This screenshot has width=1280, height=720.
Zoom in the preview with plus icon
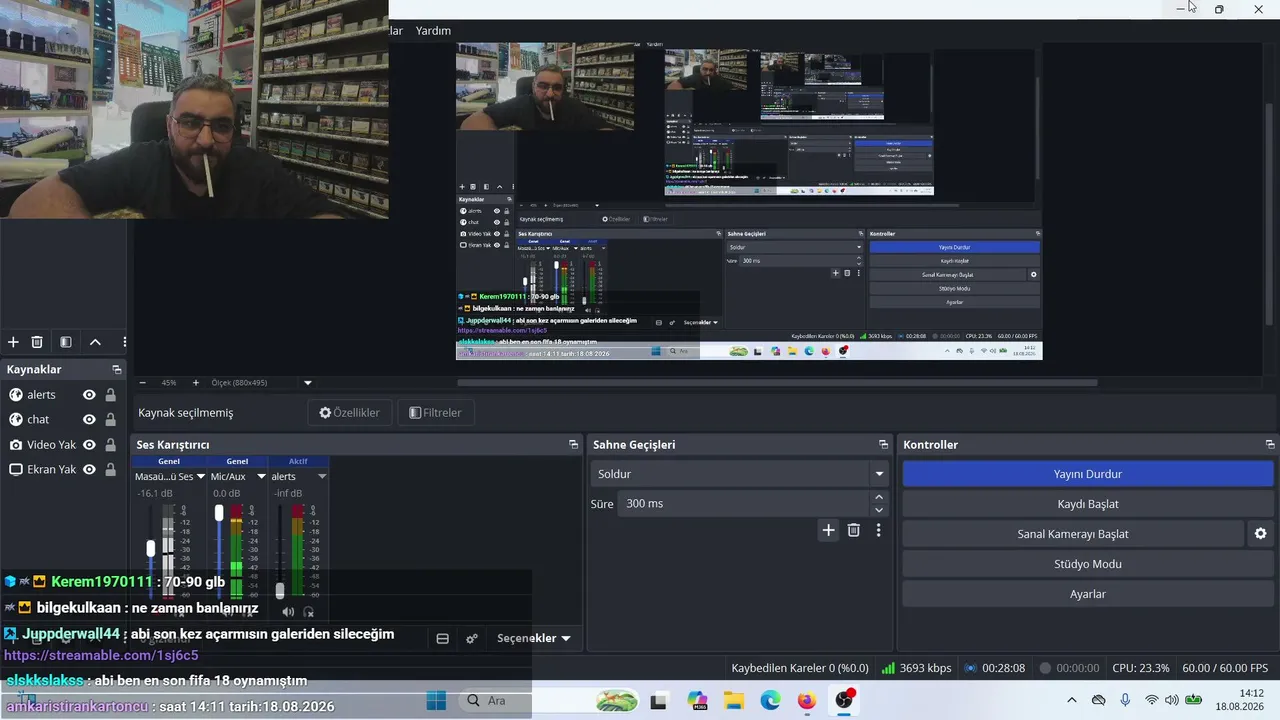tap(195, 383)
